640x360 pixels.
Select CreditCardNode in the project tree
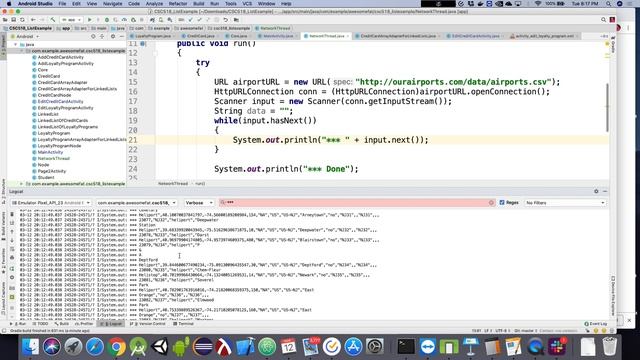click(54, 95)
